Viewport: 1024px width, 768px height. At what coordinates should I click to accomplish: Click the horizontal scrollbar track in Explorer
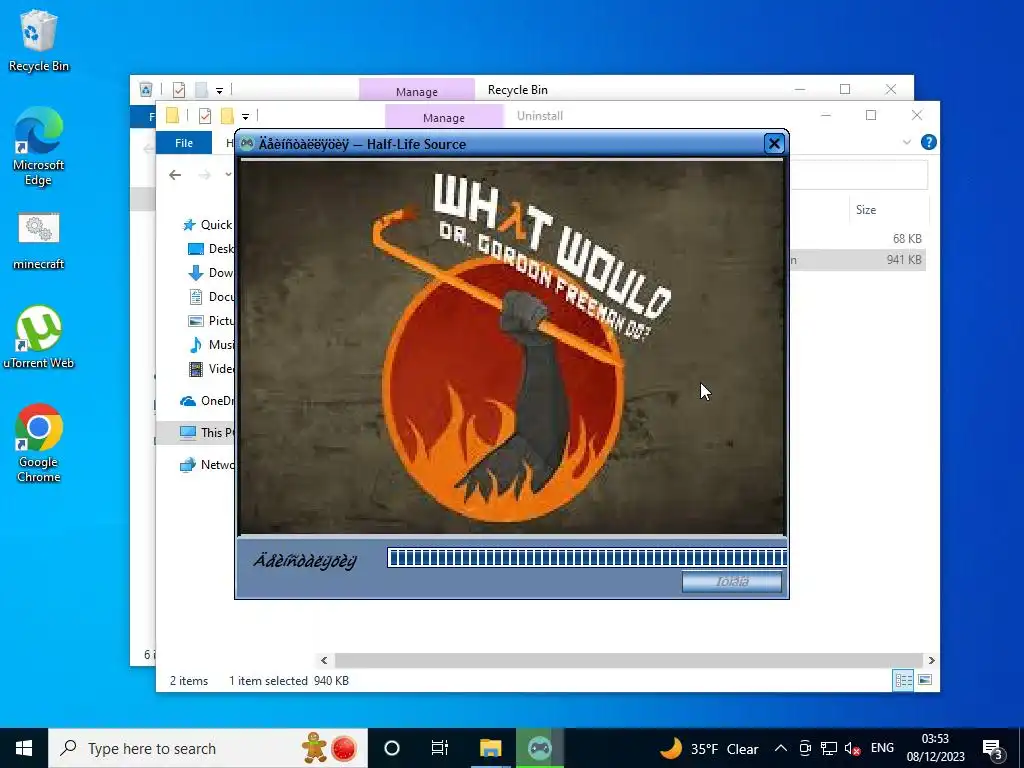pyautogui.click(x=628, y=660)
